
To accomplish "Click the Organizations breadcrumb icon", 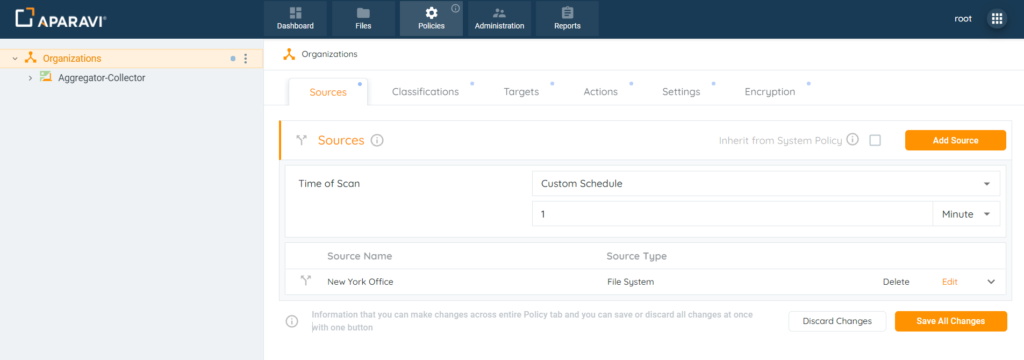I will pyautogui.click(x=289, y=54).
